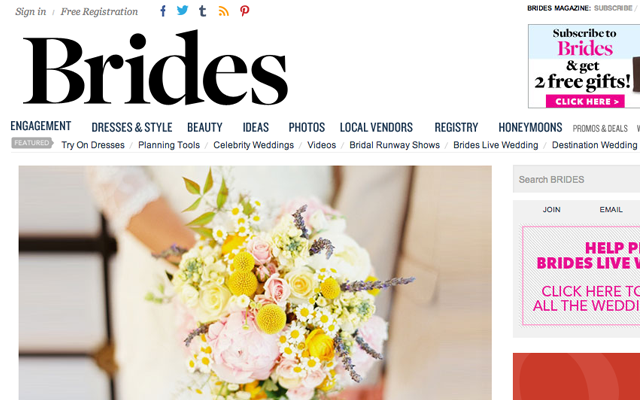Image resolution: width=640 pixels, height=400 pixels.
Task: Open the Free Registration link
Action: tap(99, 11)
